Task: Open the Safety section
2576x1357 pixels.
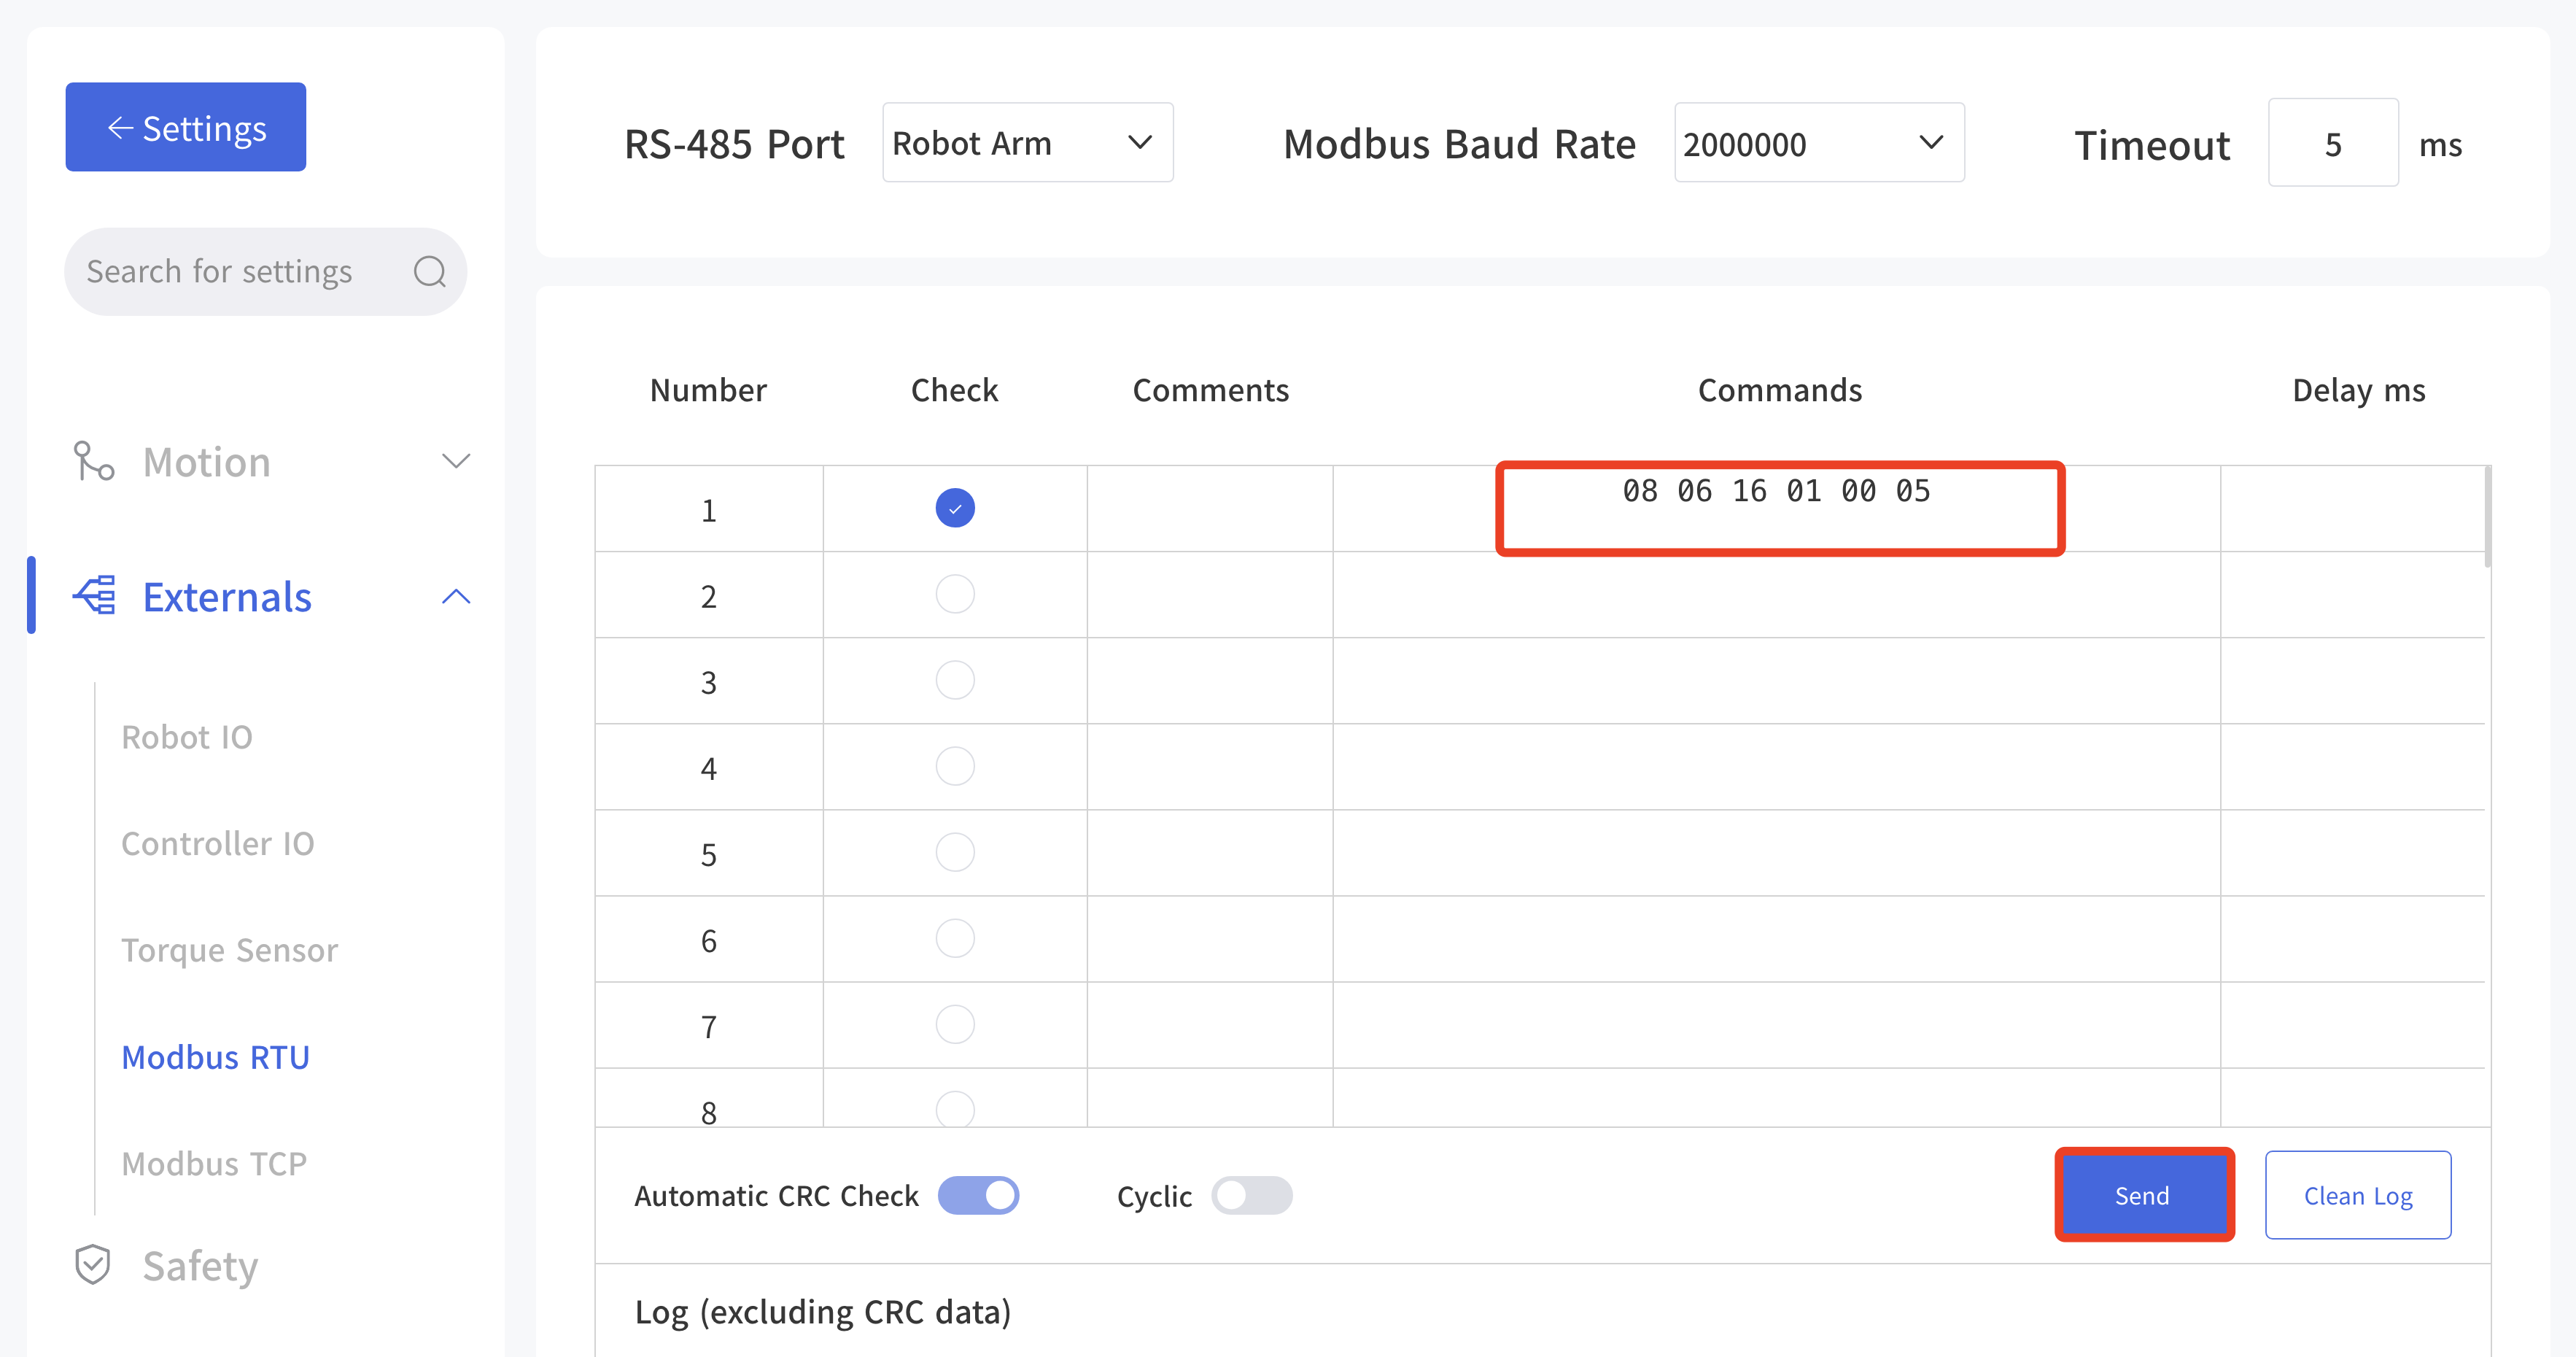Action: [x=201, y=1266]
